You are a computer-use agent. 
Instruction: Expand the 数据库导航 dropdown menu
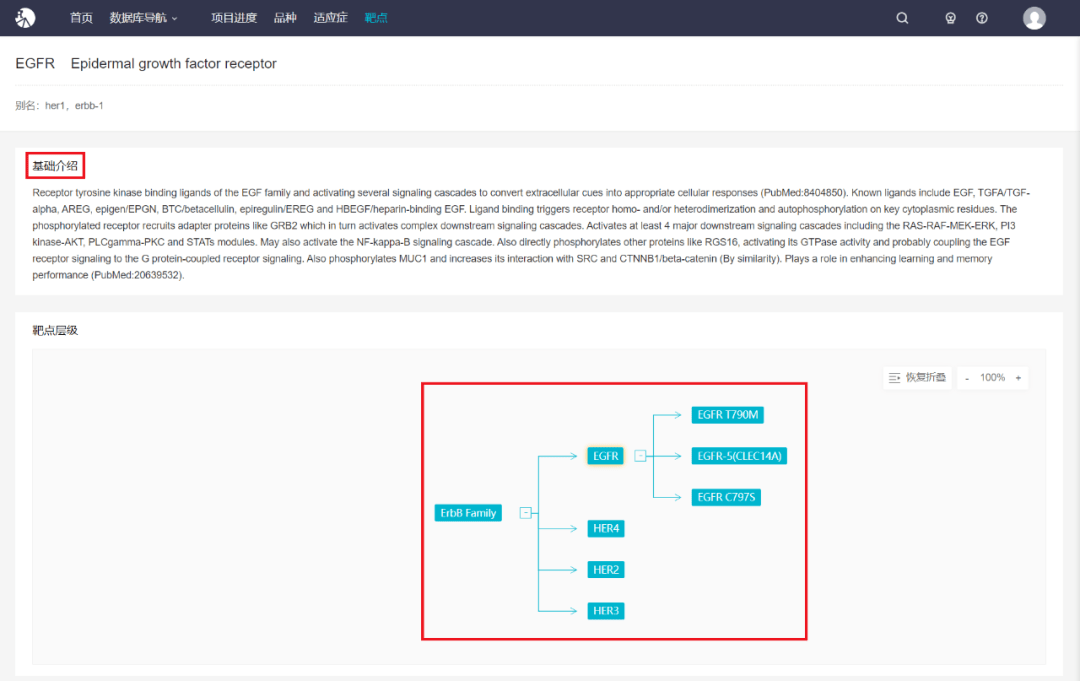tap(143, 18)
